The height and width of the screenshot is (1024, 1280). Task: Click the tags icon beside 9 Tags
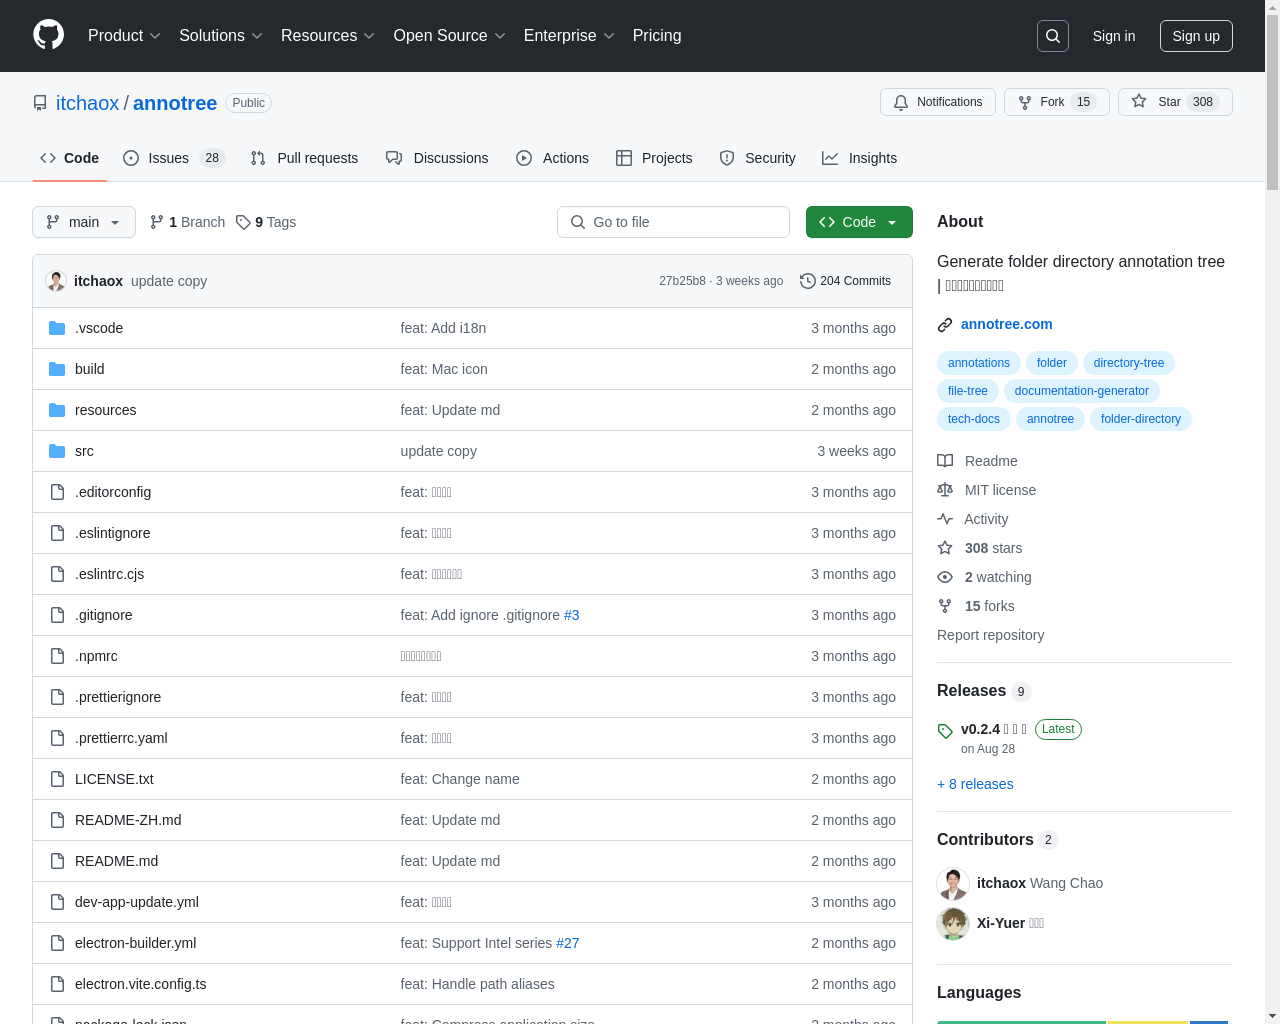click(243, 222)
